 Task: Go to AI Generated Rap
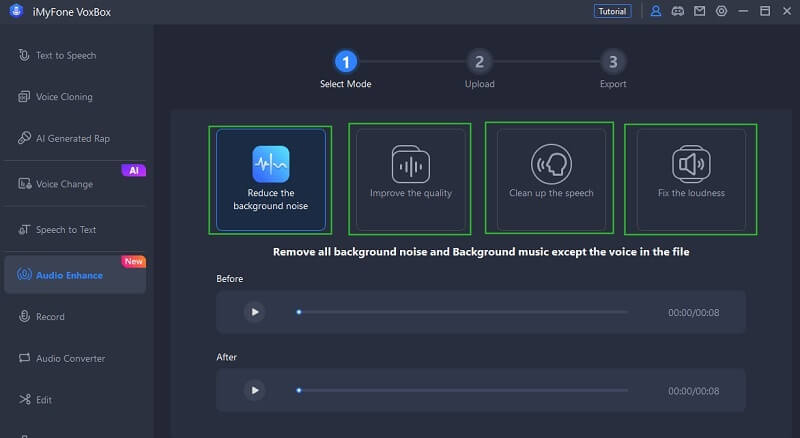click(x=74, y=138)
